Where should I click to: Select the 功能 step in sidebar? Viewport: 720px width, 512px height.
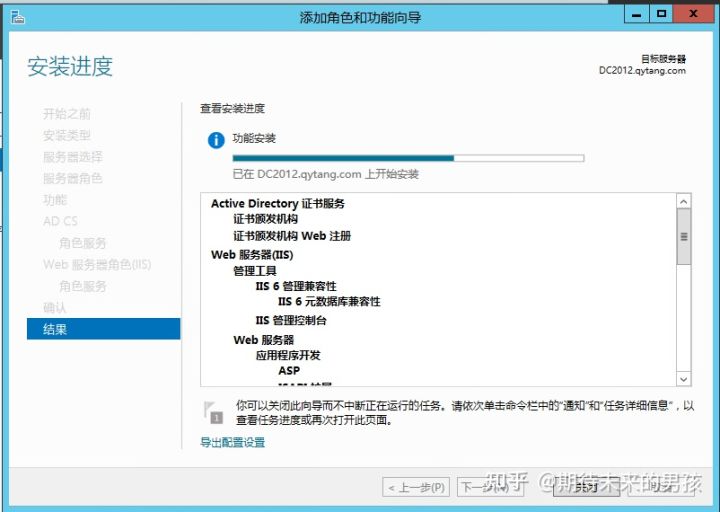pos(55,200)
